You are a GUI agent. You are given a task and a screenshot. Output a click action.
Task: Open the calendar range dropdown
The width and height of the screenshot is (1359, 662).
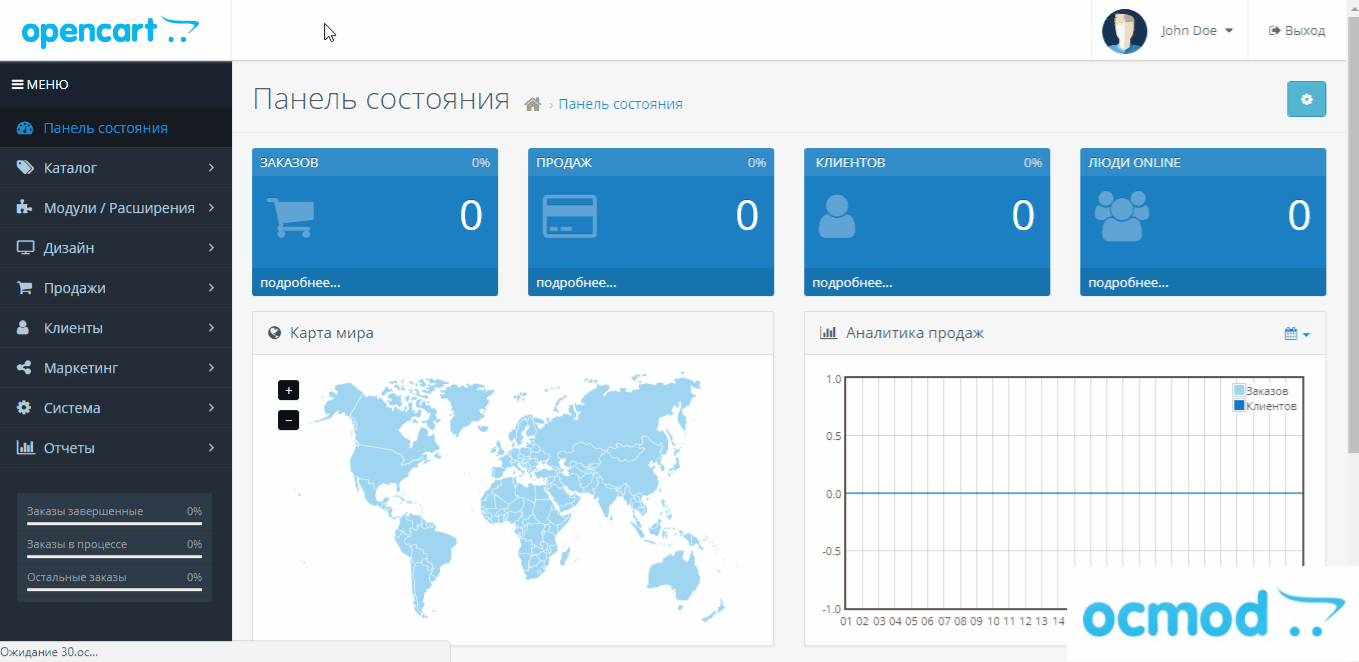pos(1296,333)
